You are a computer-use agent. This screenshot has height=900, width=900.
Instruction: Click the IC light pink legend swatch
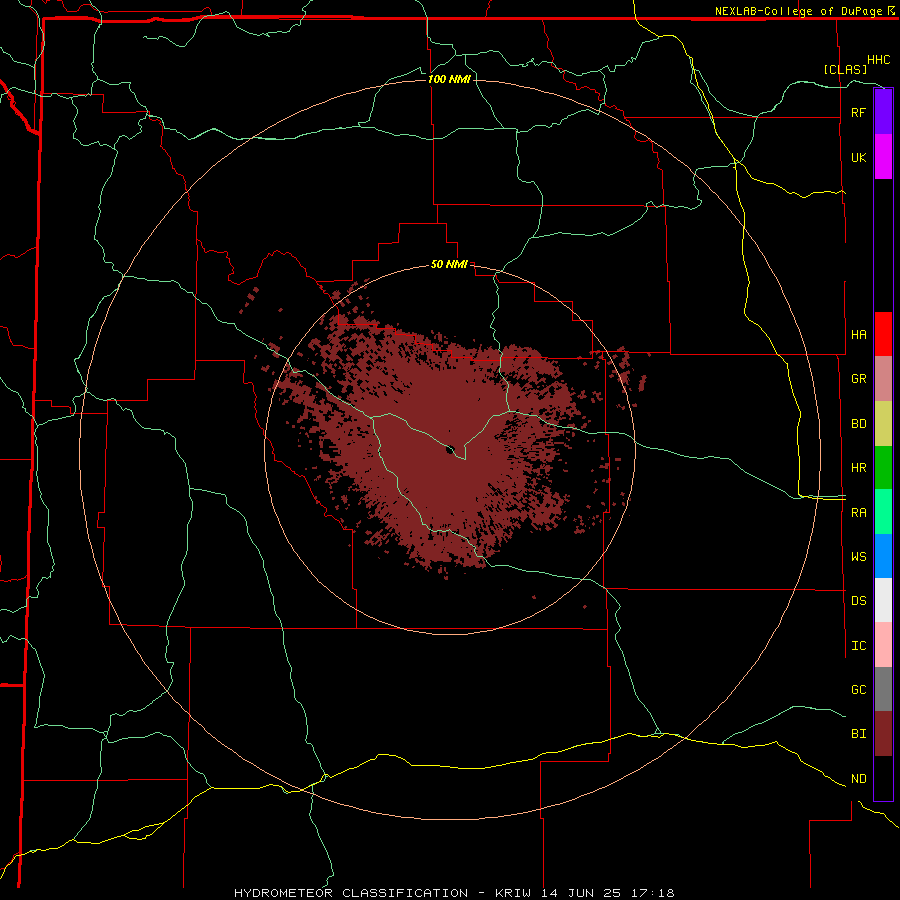point(883,645)
